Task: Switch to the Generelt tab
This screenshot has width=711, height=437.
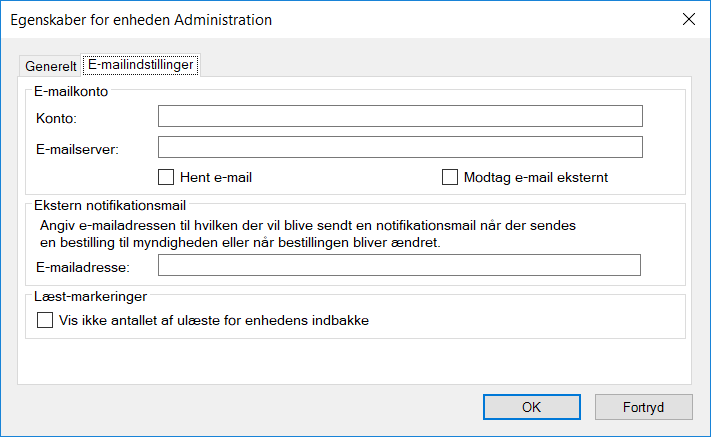Action: click(x=50, y=67)
